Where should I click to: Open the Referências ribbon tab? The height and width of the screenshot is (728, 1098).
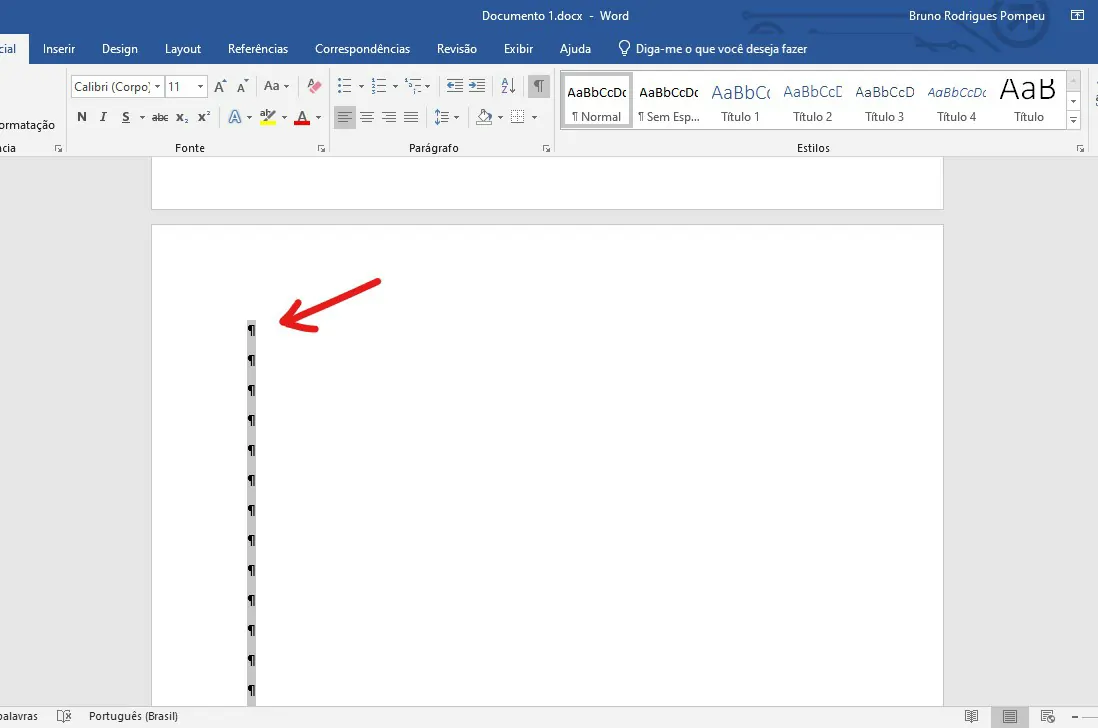[x=258, y=49]
